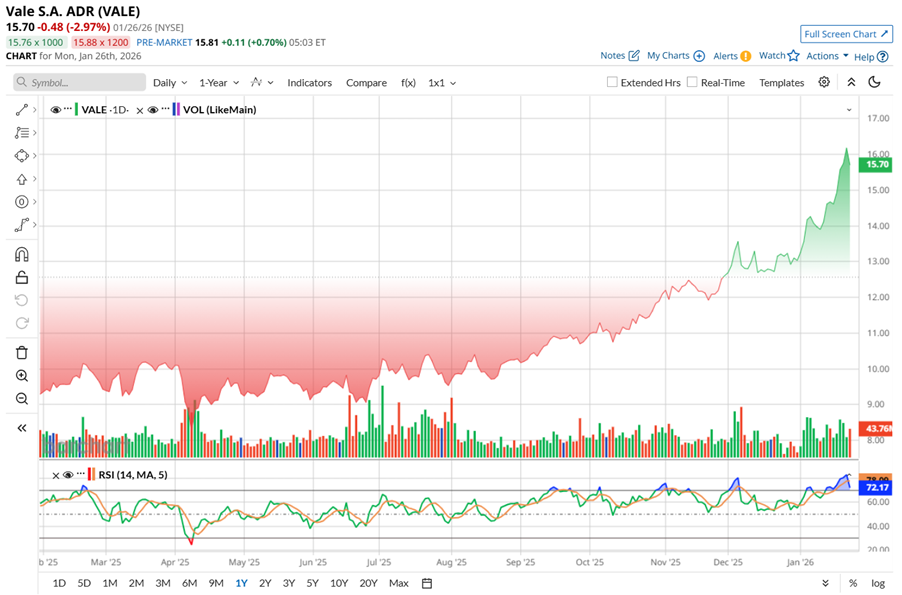Click the VOL blue-purple color swatch
Image resolution: width=902 pixels, height=595 pixels.
pos(176,109)
